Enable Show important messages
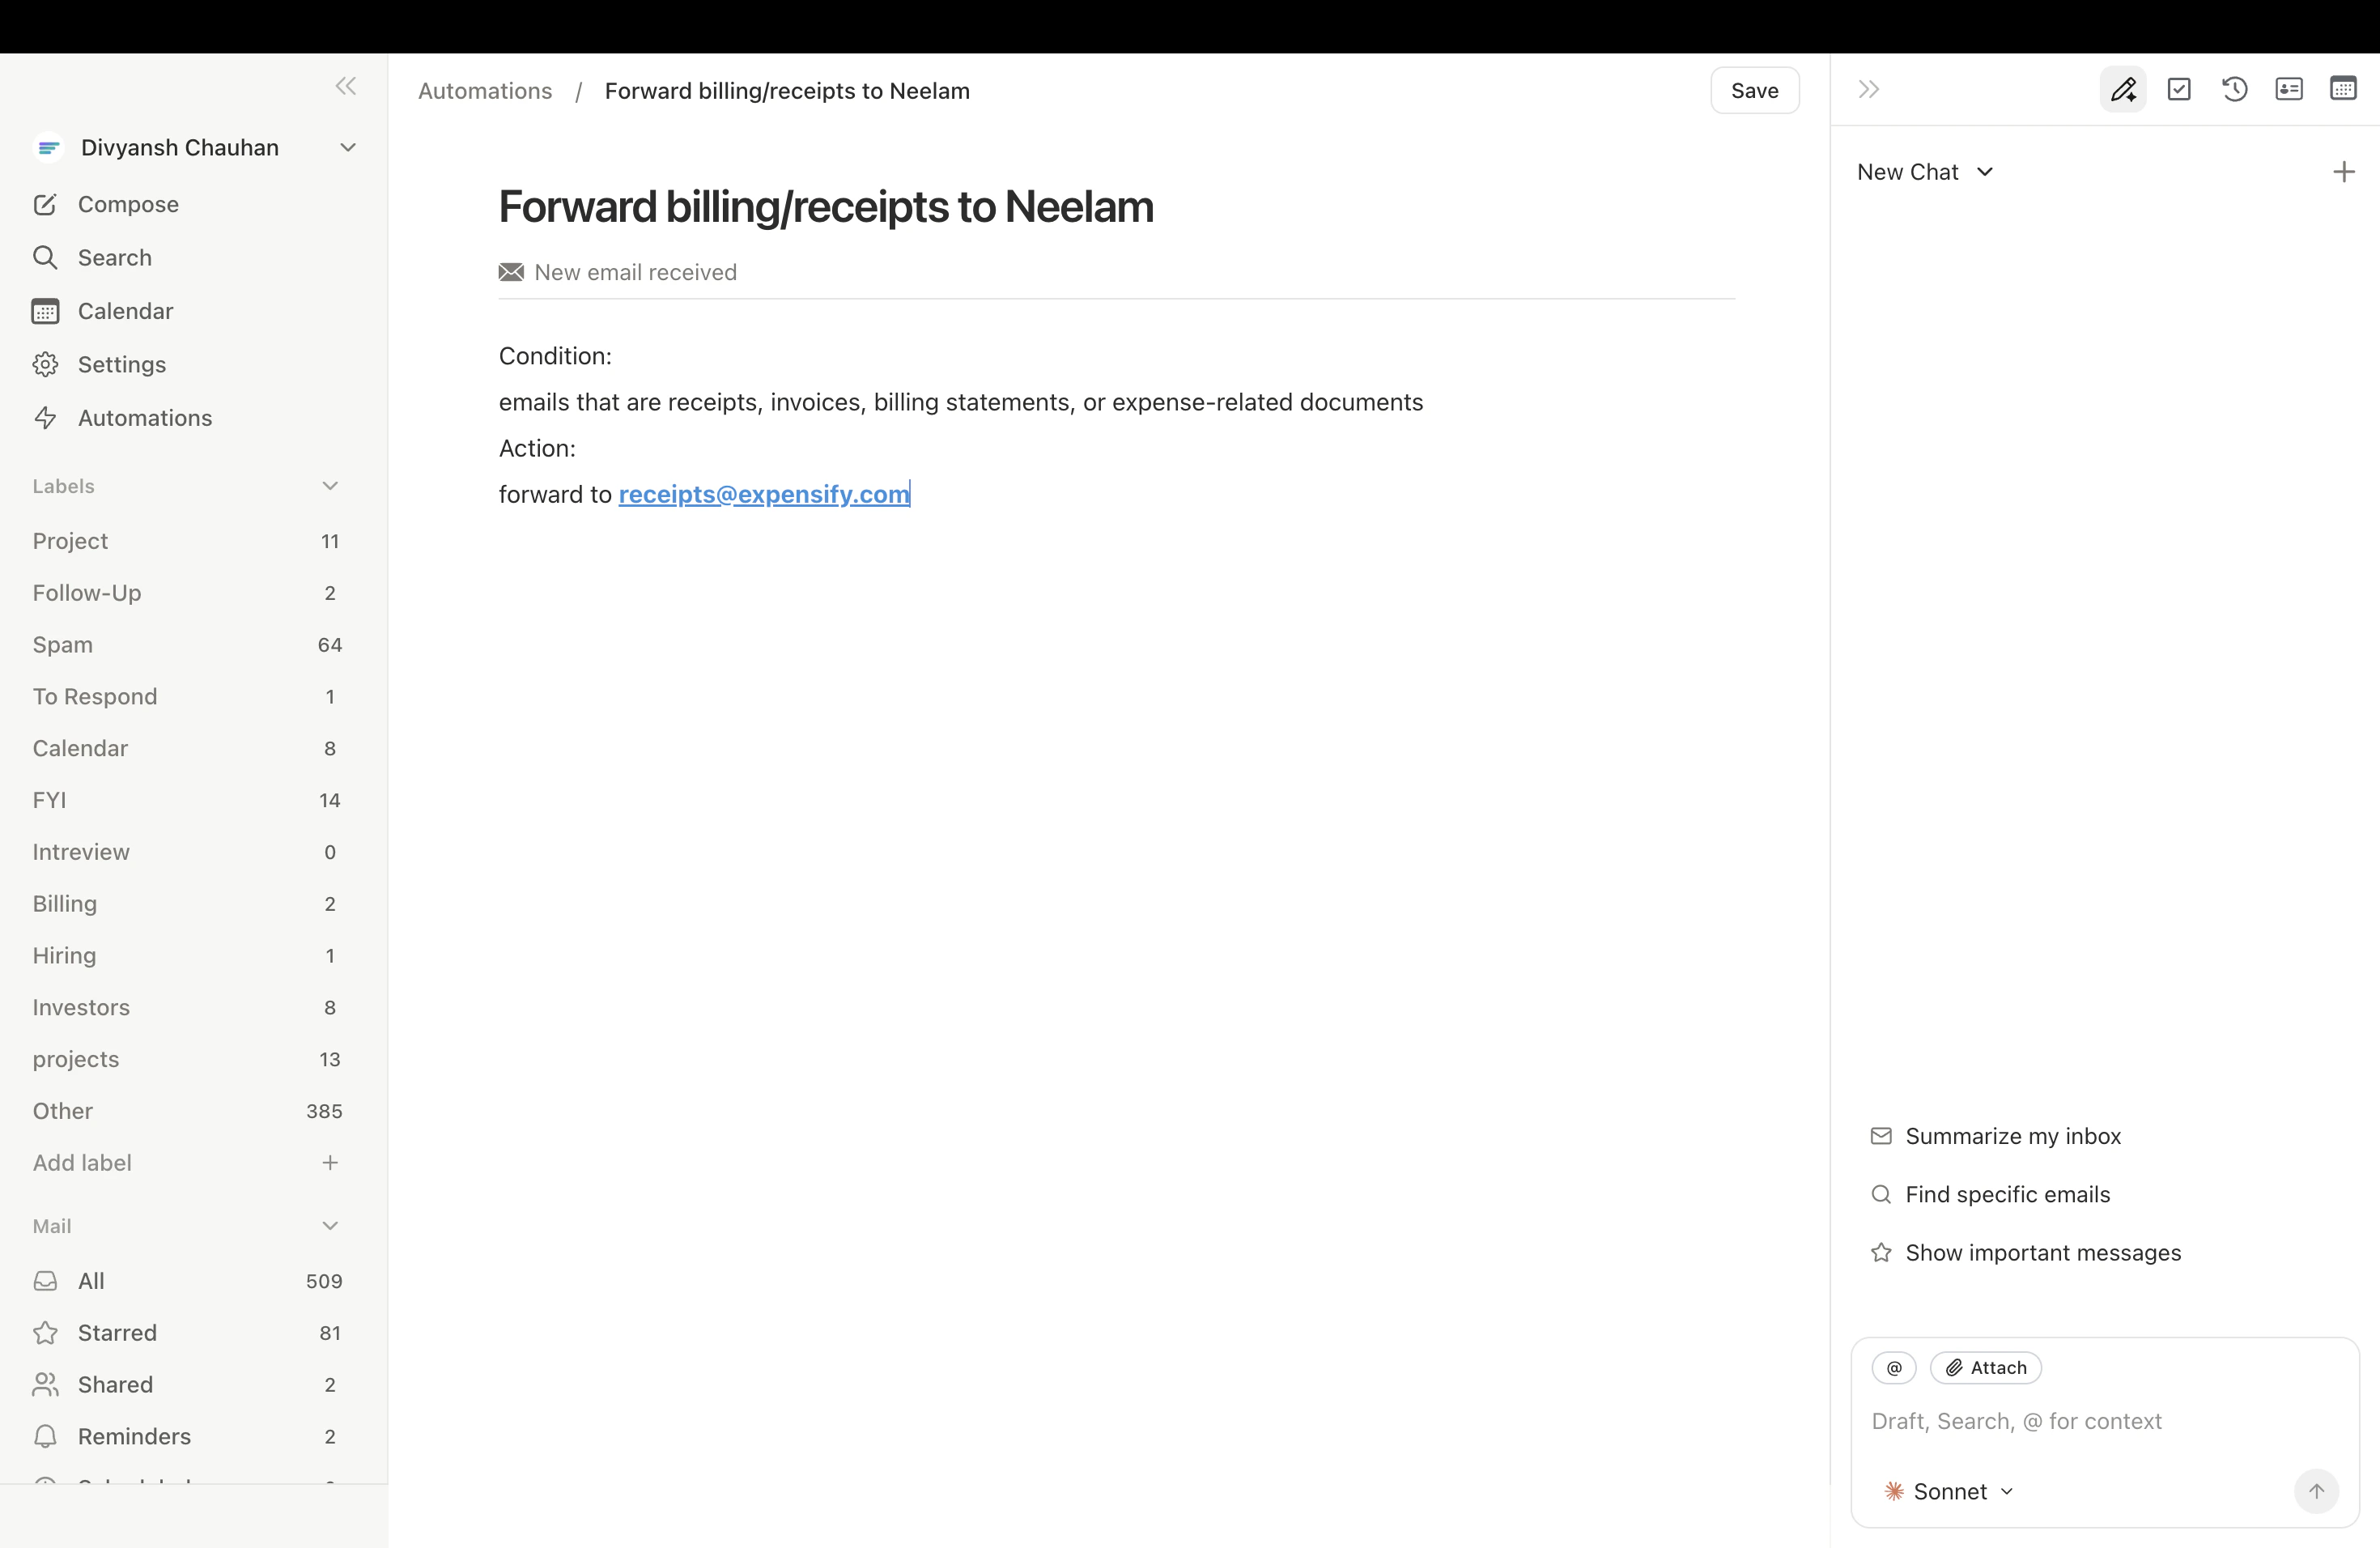Viewport: 2380px width, 1548px height. click(x=2043, y=1251)
